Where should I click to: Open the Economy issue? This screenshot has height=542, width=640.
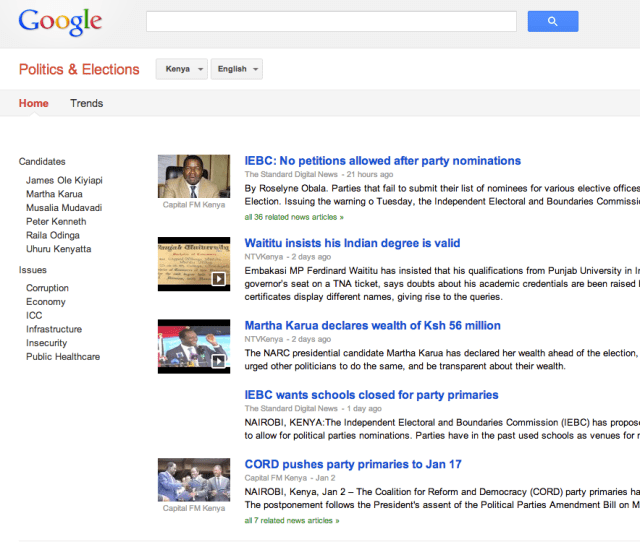[x=46, y=302]
